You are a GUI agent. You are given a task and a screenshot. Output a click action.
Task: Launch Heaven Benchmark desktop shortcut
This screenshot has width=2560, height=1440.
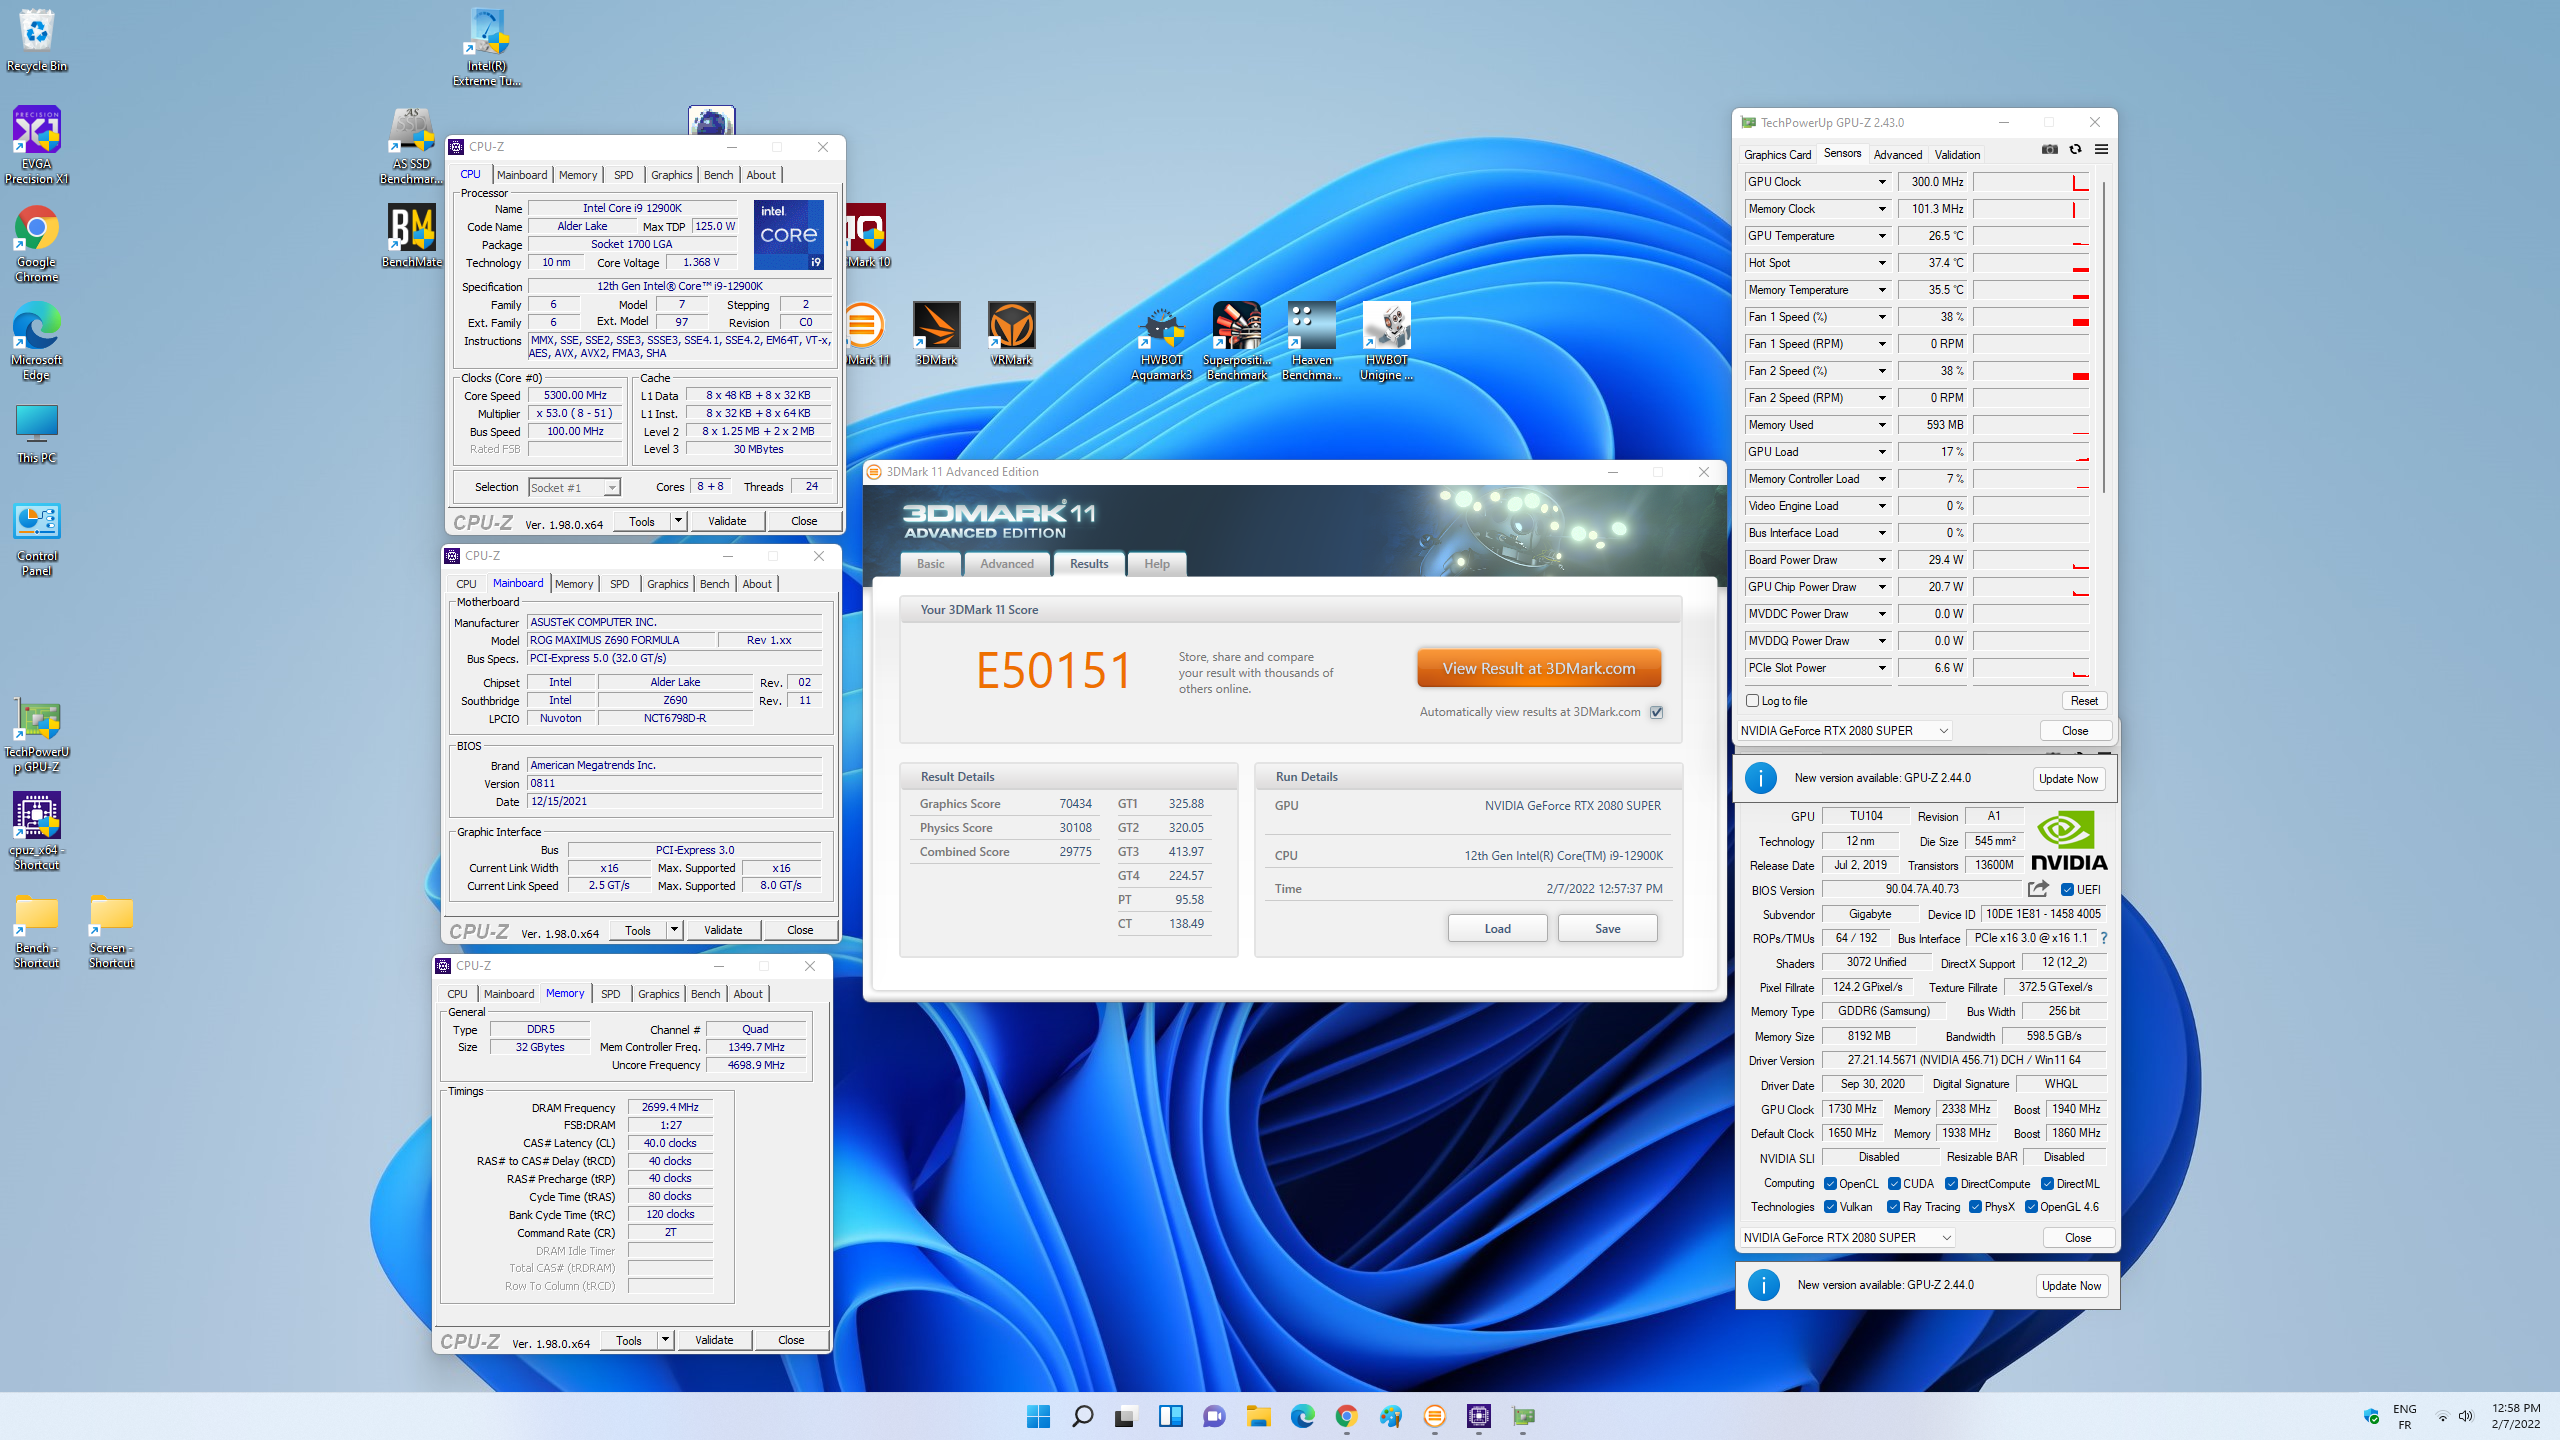[x=1311, y=342]
